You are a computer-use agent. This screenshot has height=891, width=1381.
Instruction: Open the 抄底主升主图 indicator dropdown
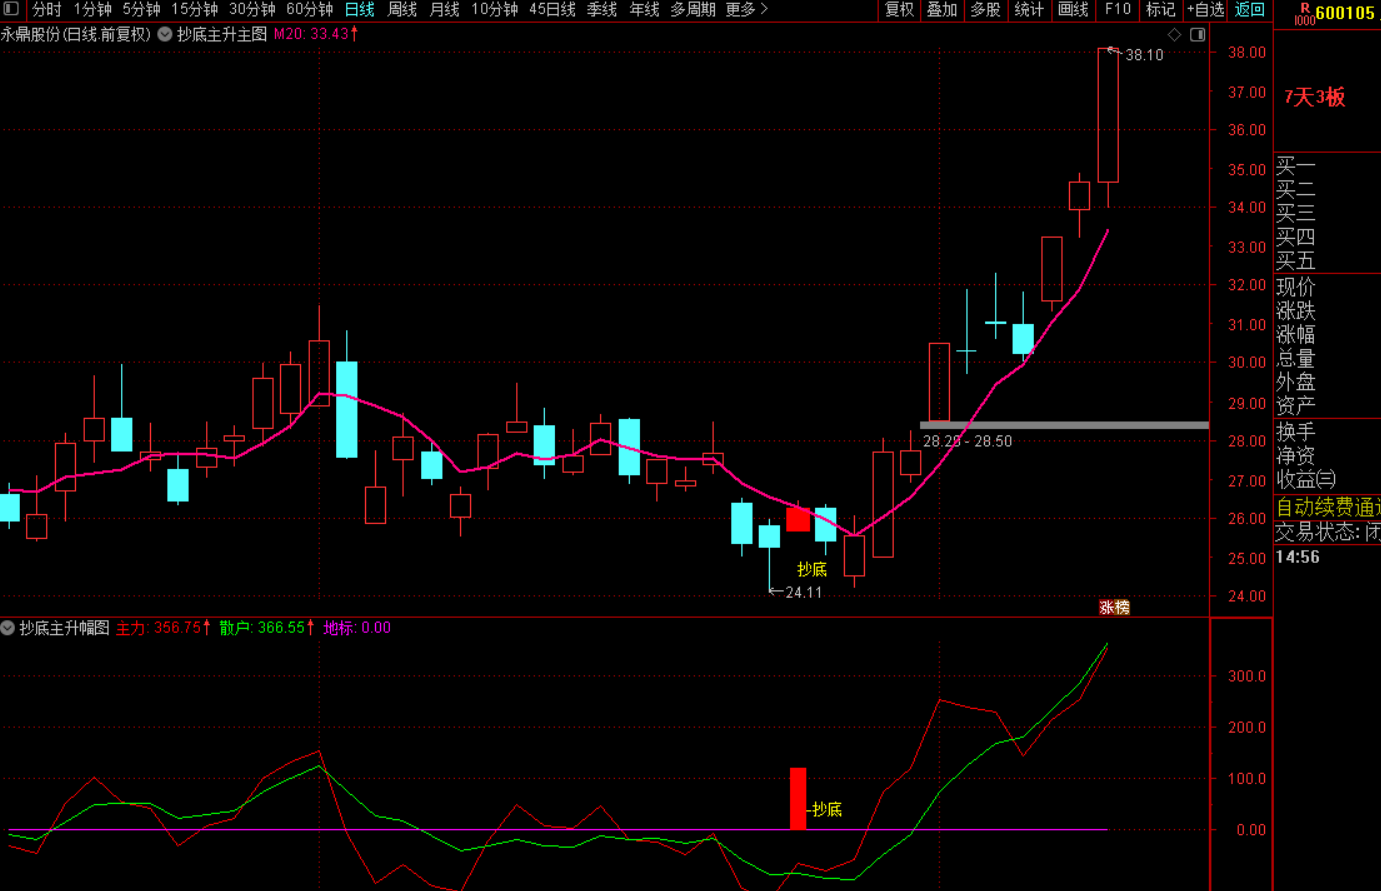[165, 34]
